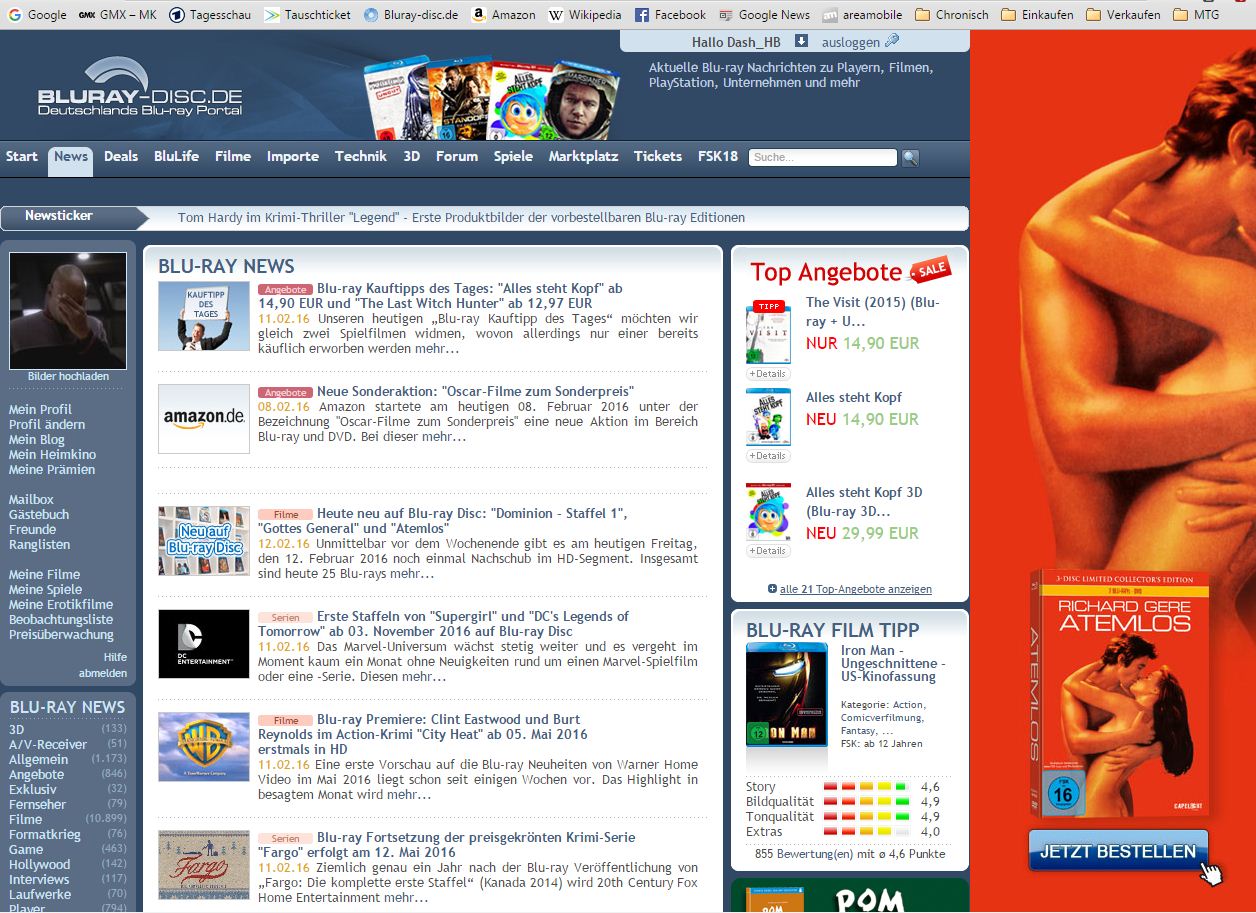Open the Marktplatz navigation tab
This screenshot has width=1256, height=913.
pyautogui.click(x=583, y=156)
